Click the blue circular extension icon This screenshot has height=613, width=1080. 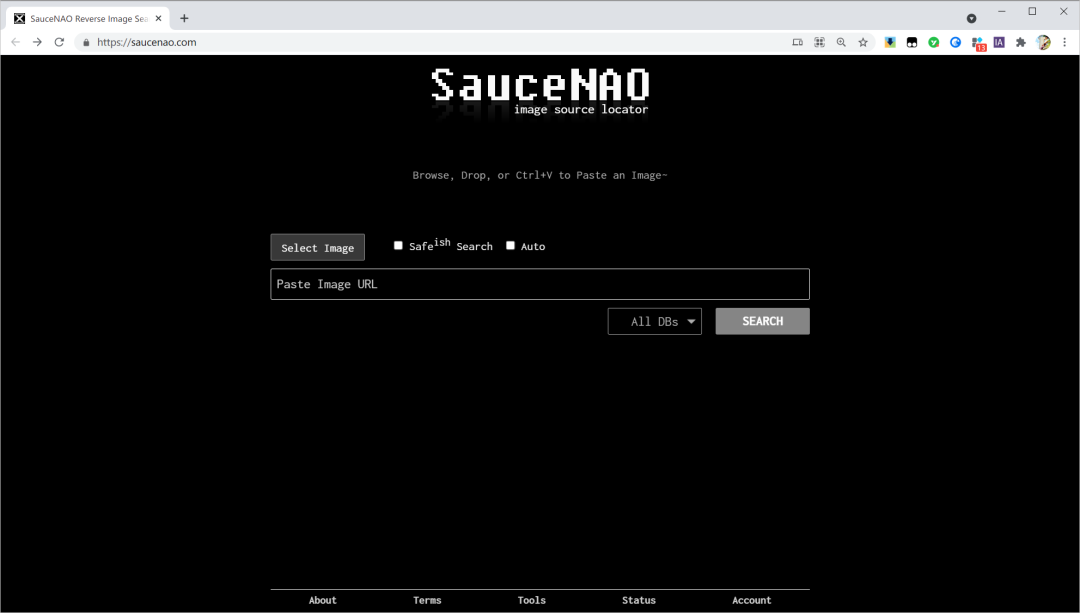pyautogui.click(x=955, y=42)
